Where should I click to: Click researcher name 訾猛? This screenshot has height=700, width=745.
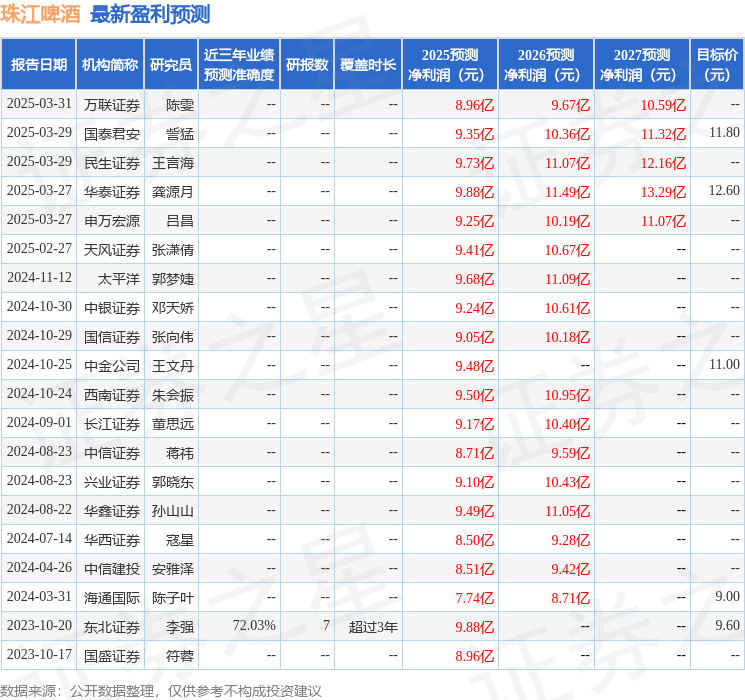tap(180, 134)
